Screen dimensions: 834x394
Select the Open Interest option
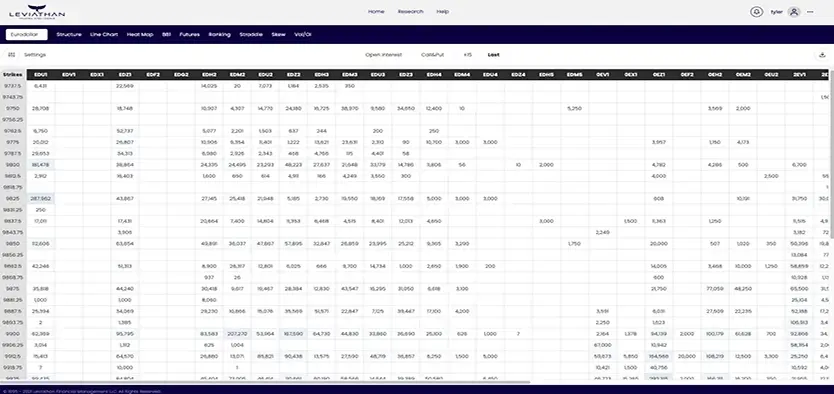383,55
